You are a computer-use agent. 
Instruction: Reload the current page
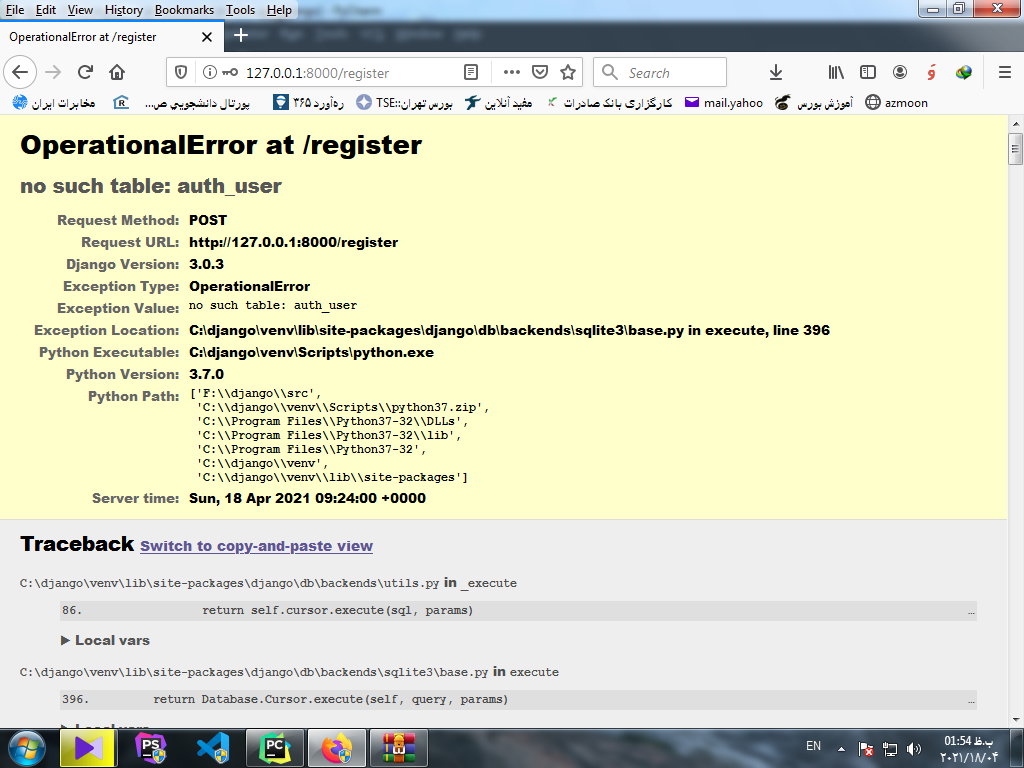85,72
